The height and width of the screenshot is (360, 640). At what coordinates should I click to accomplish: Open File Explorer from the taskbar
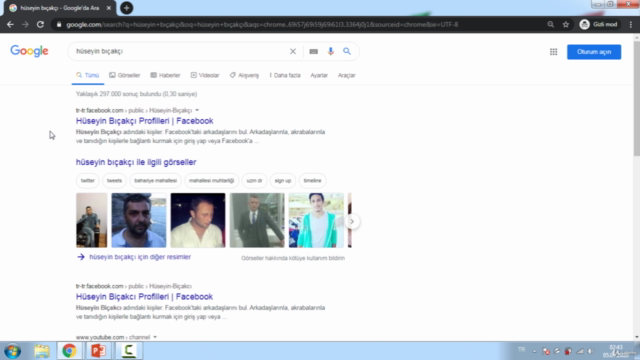click(42, 351)
